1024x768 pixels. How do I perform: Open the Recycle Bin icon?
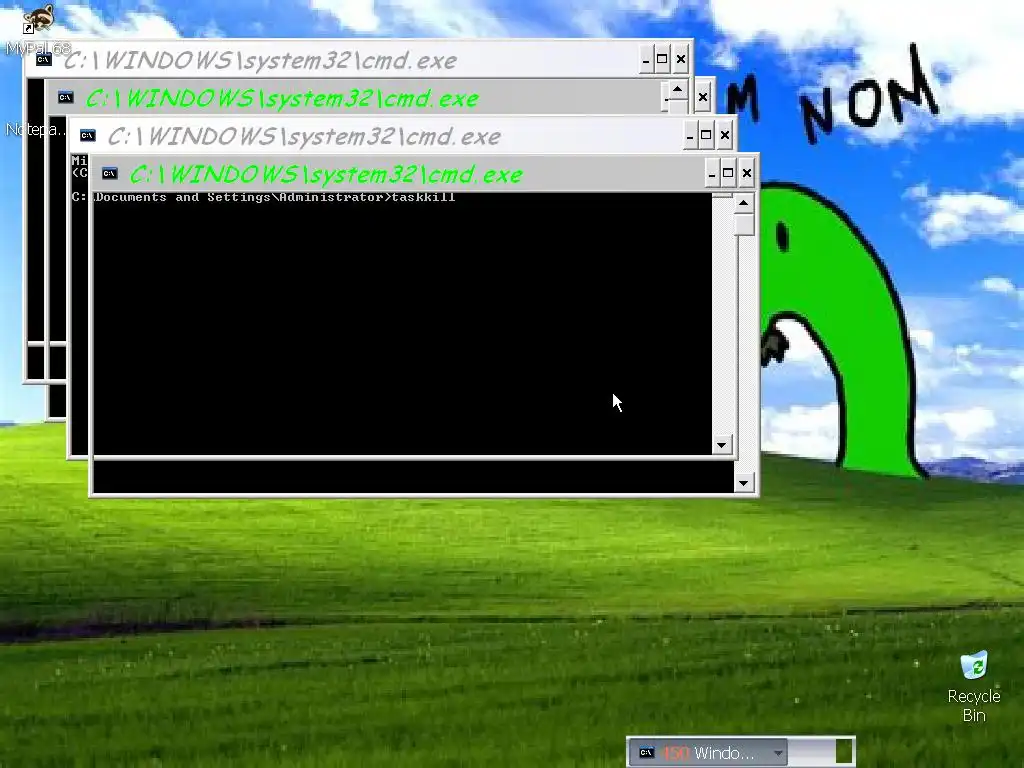pos(974,686)
